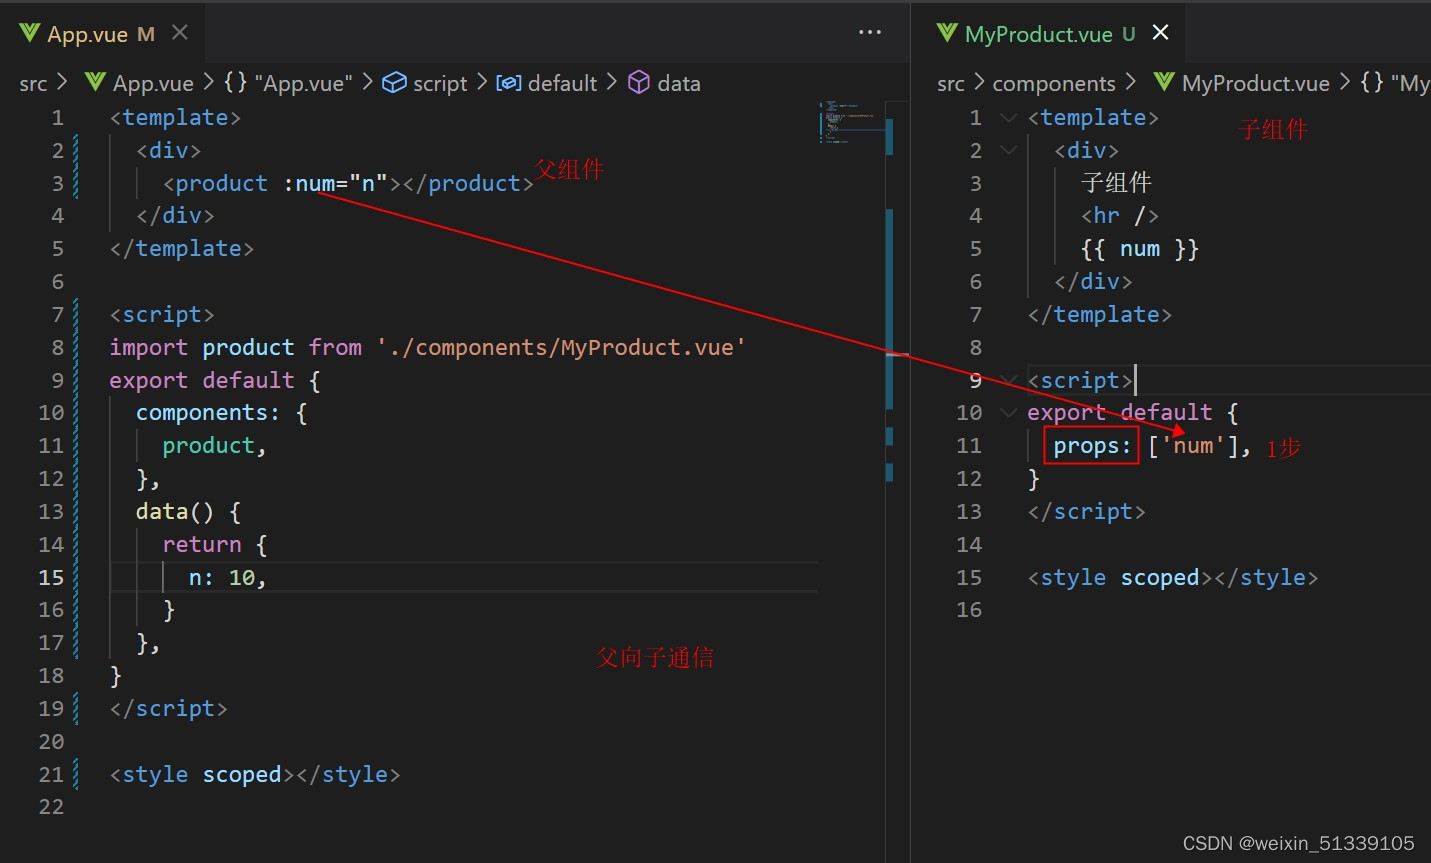Select src in the left breadcrumb

click(33, 83)
